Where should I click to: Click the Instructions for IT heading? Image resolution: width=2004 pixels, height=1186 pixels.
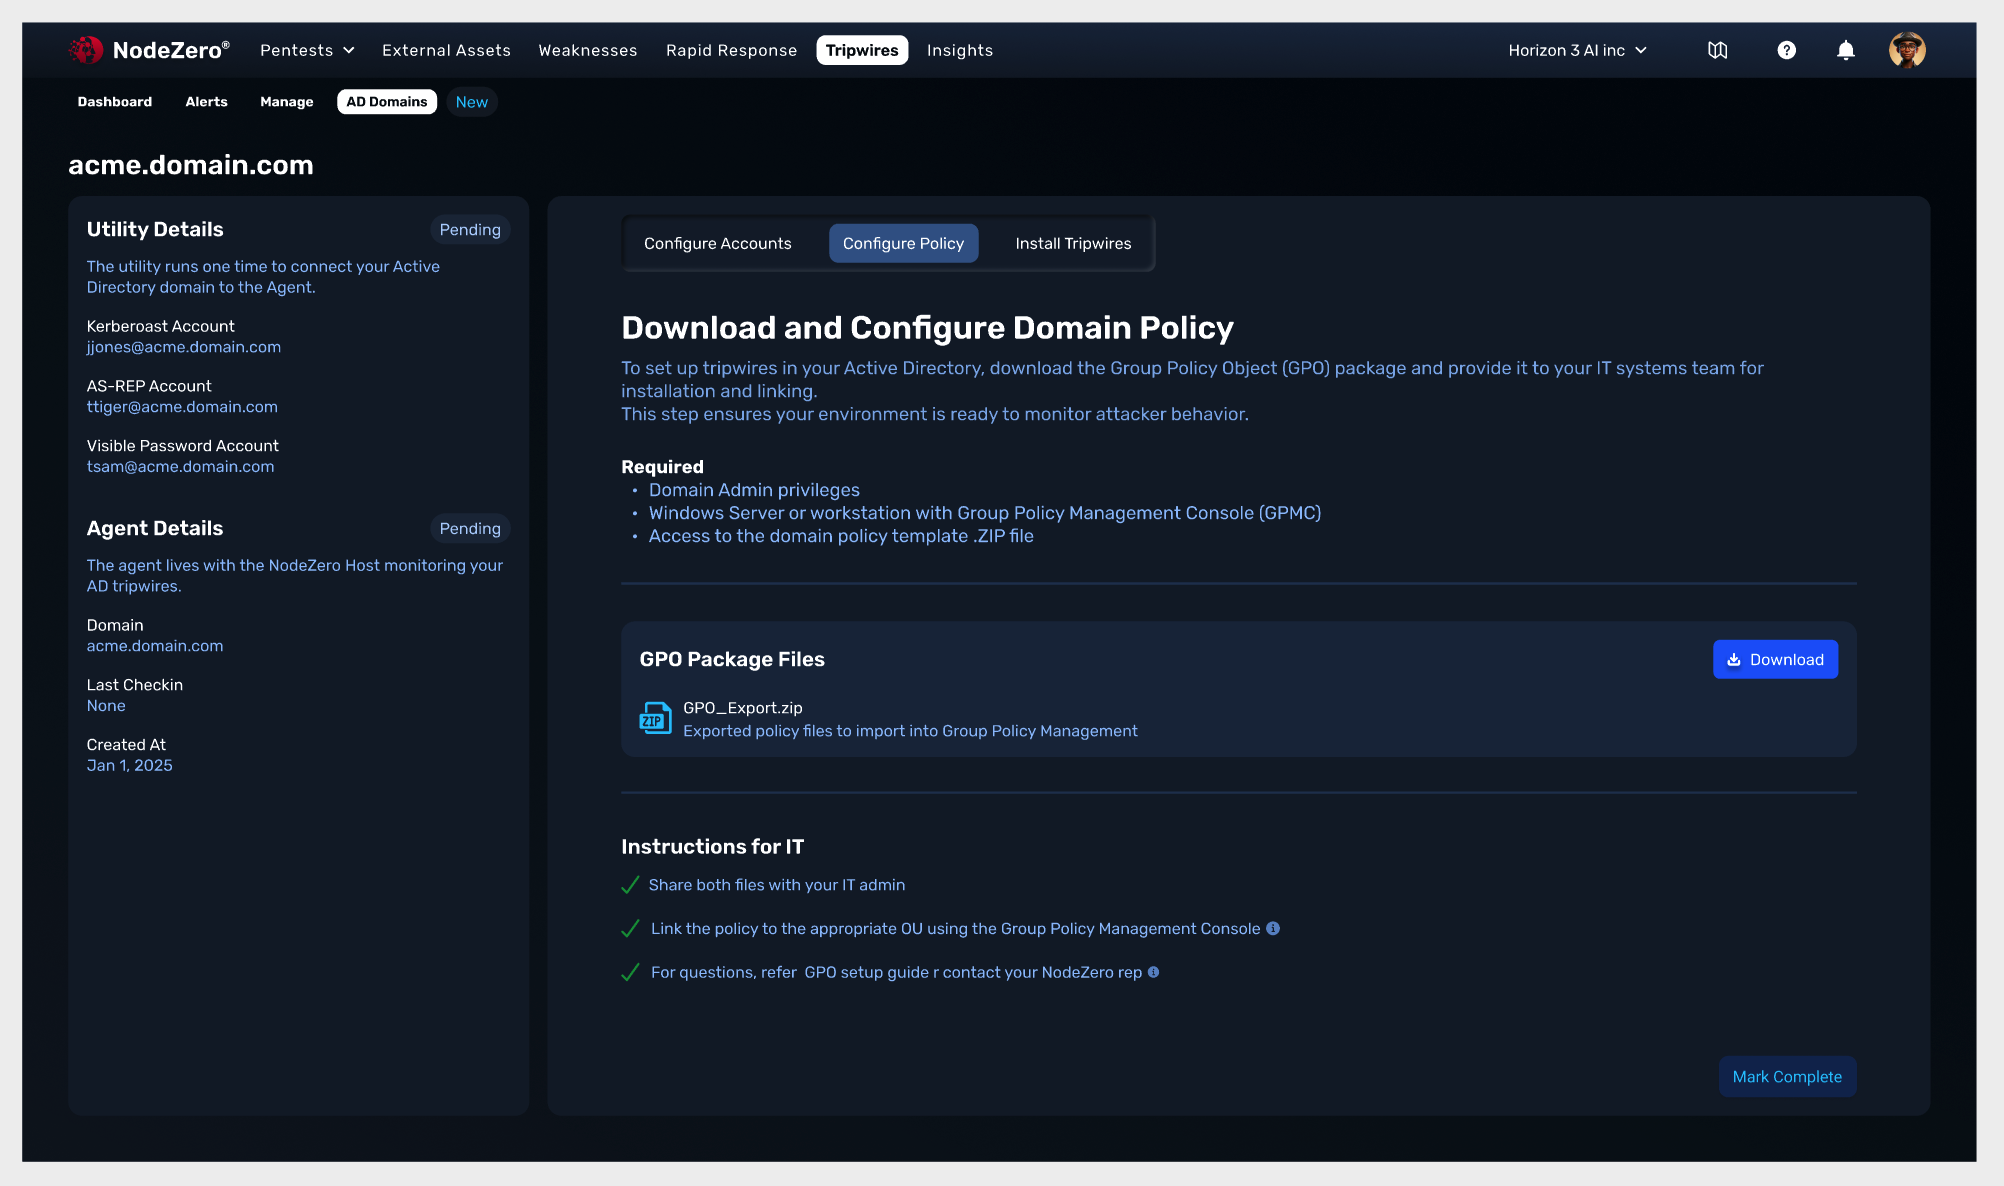click(x=712, y=847)
